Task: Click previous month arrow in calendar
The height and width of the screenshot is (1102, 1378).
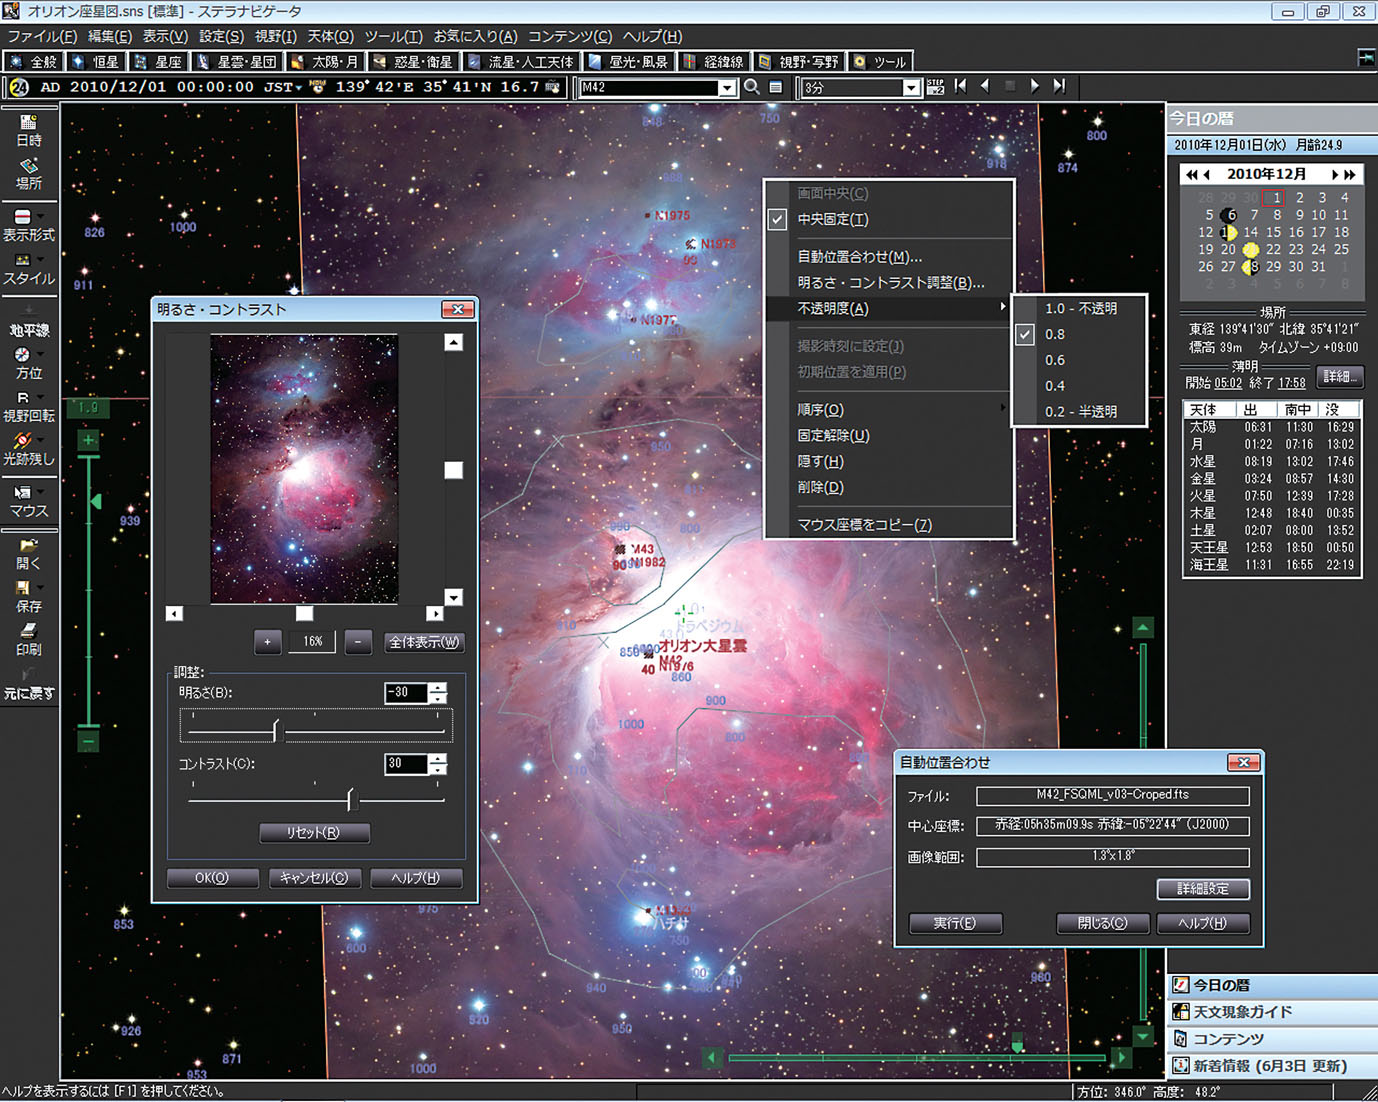Action: click(x=1207, y=174)
